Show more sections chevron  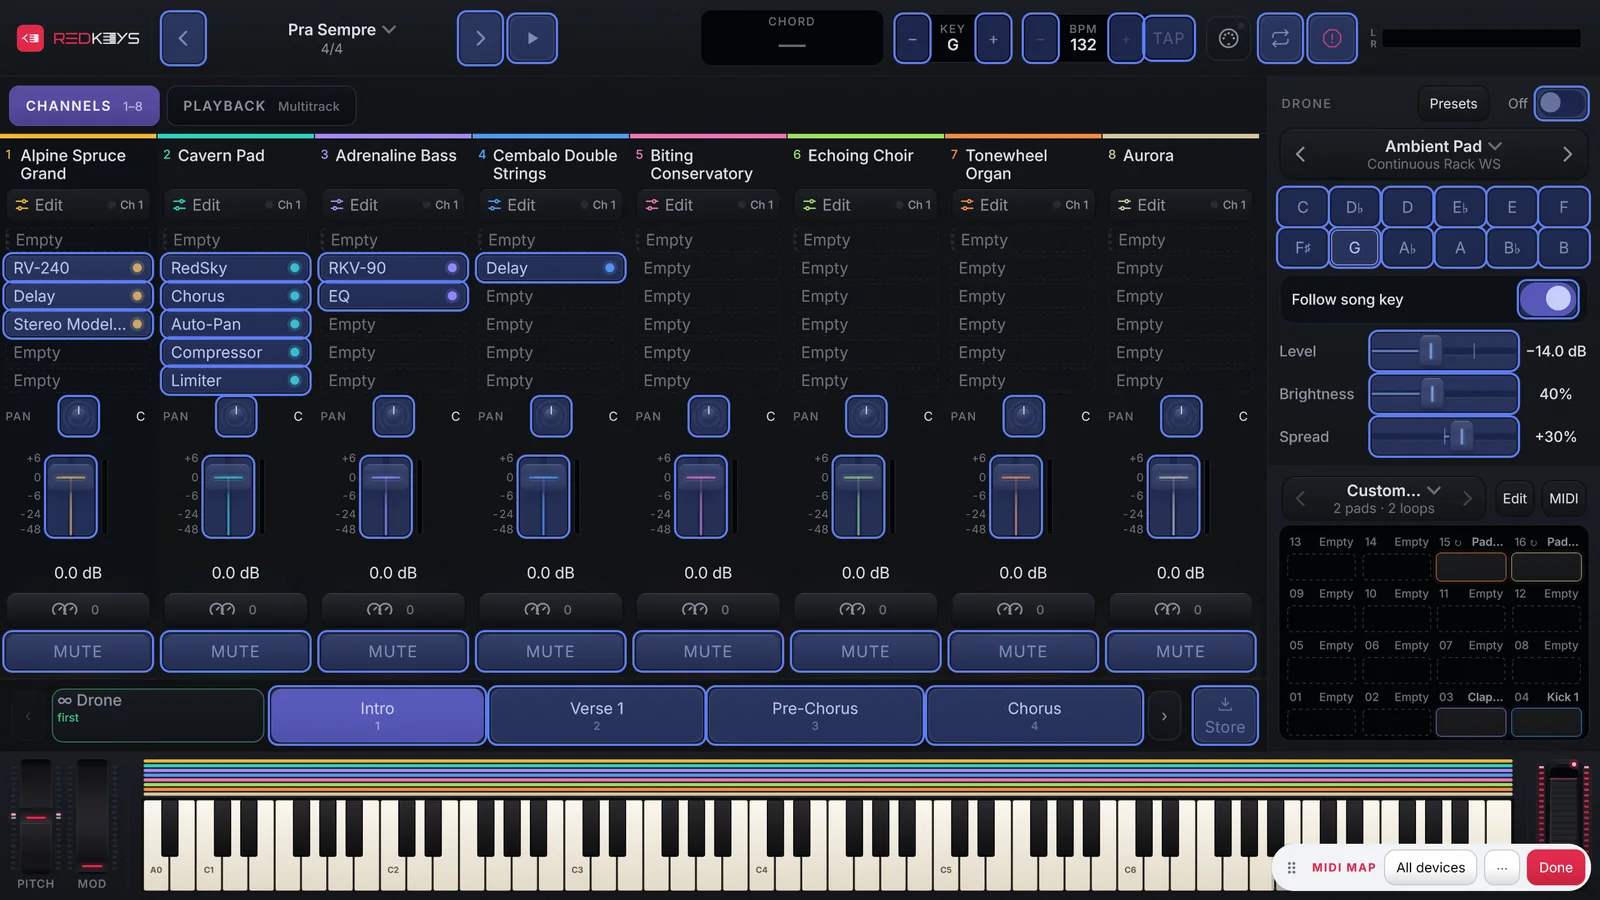[x=1164, y=716]
